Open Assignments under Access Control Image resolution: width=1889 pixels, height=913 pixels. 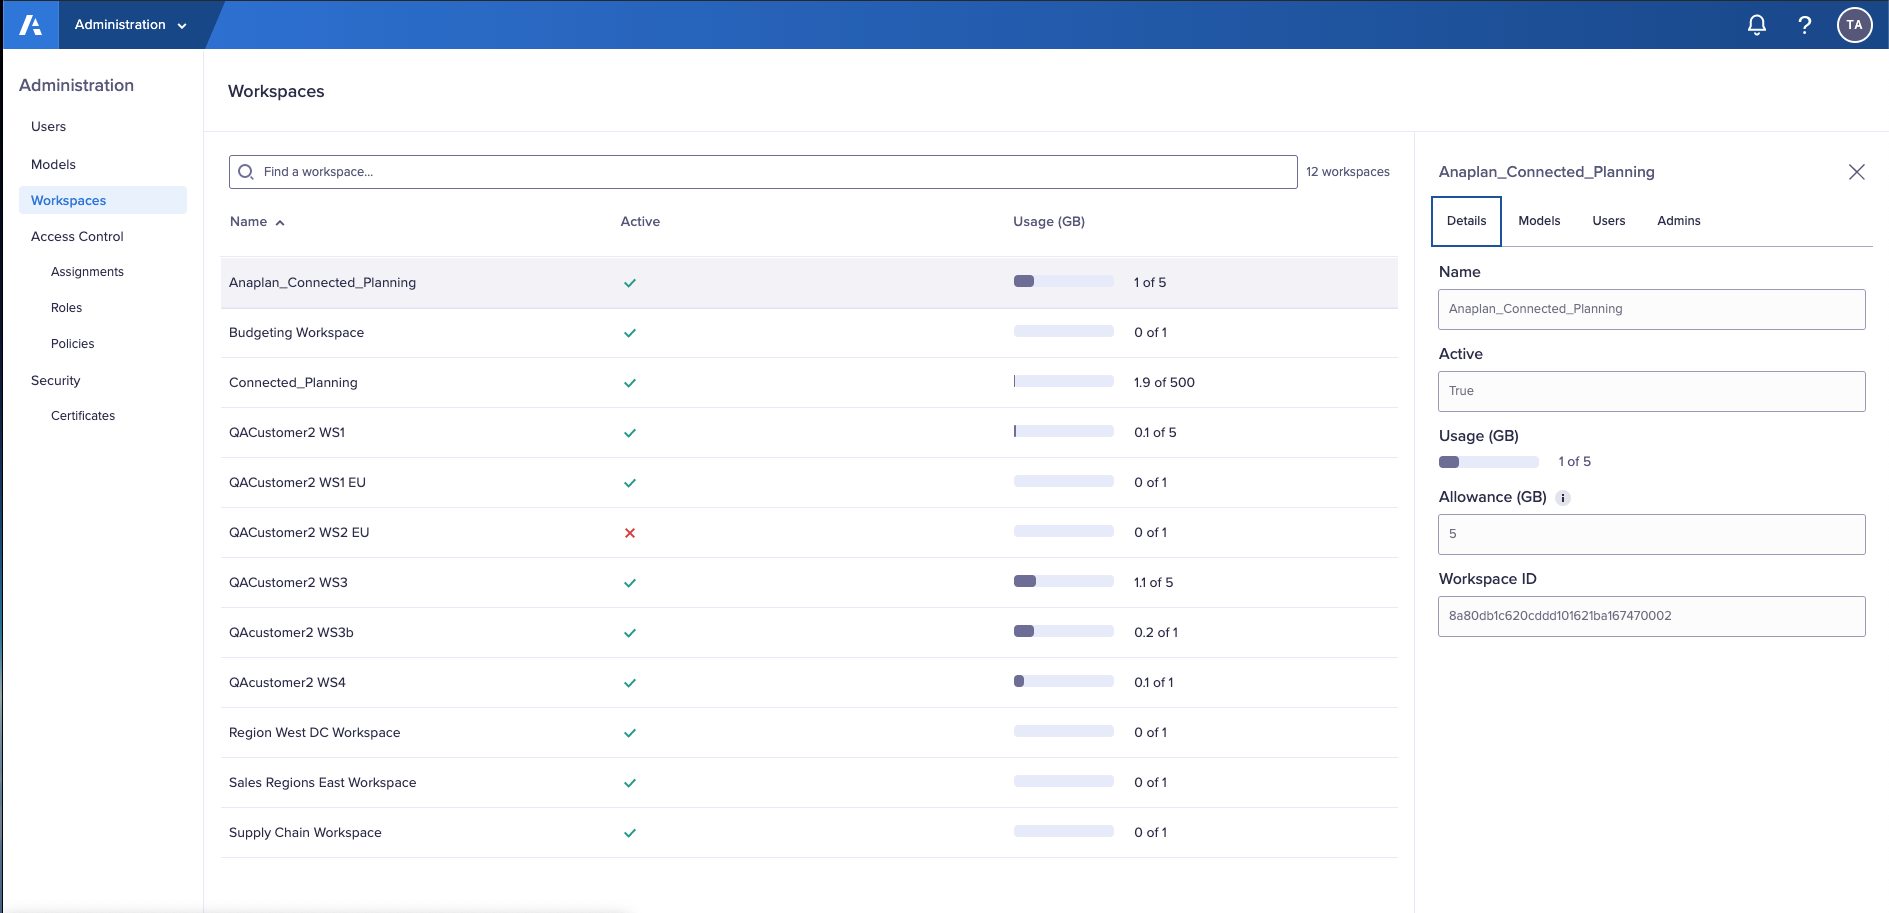tap(87, 272)
